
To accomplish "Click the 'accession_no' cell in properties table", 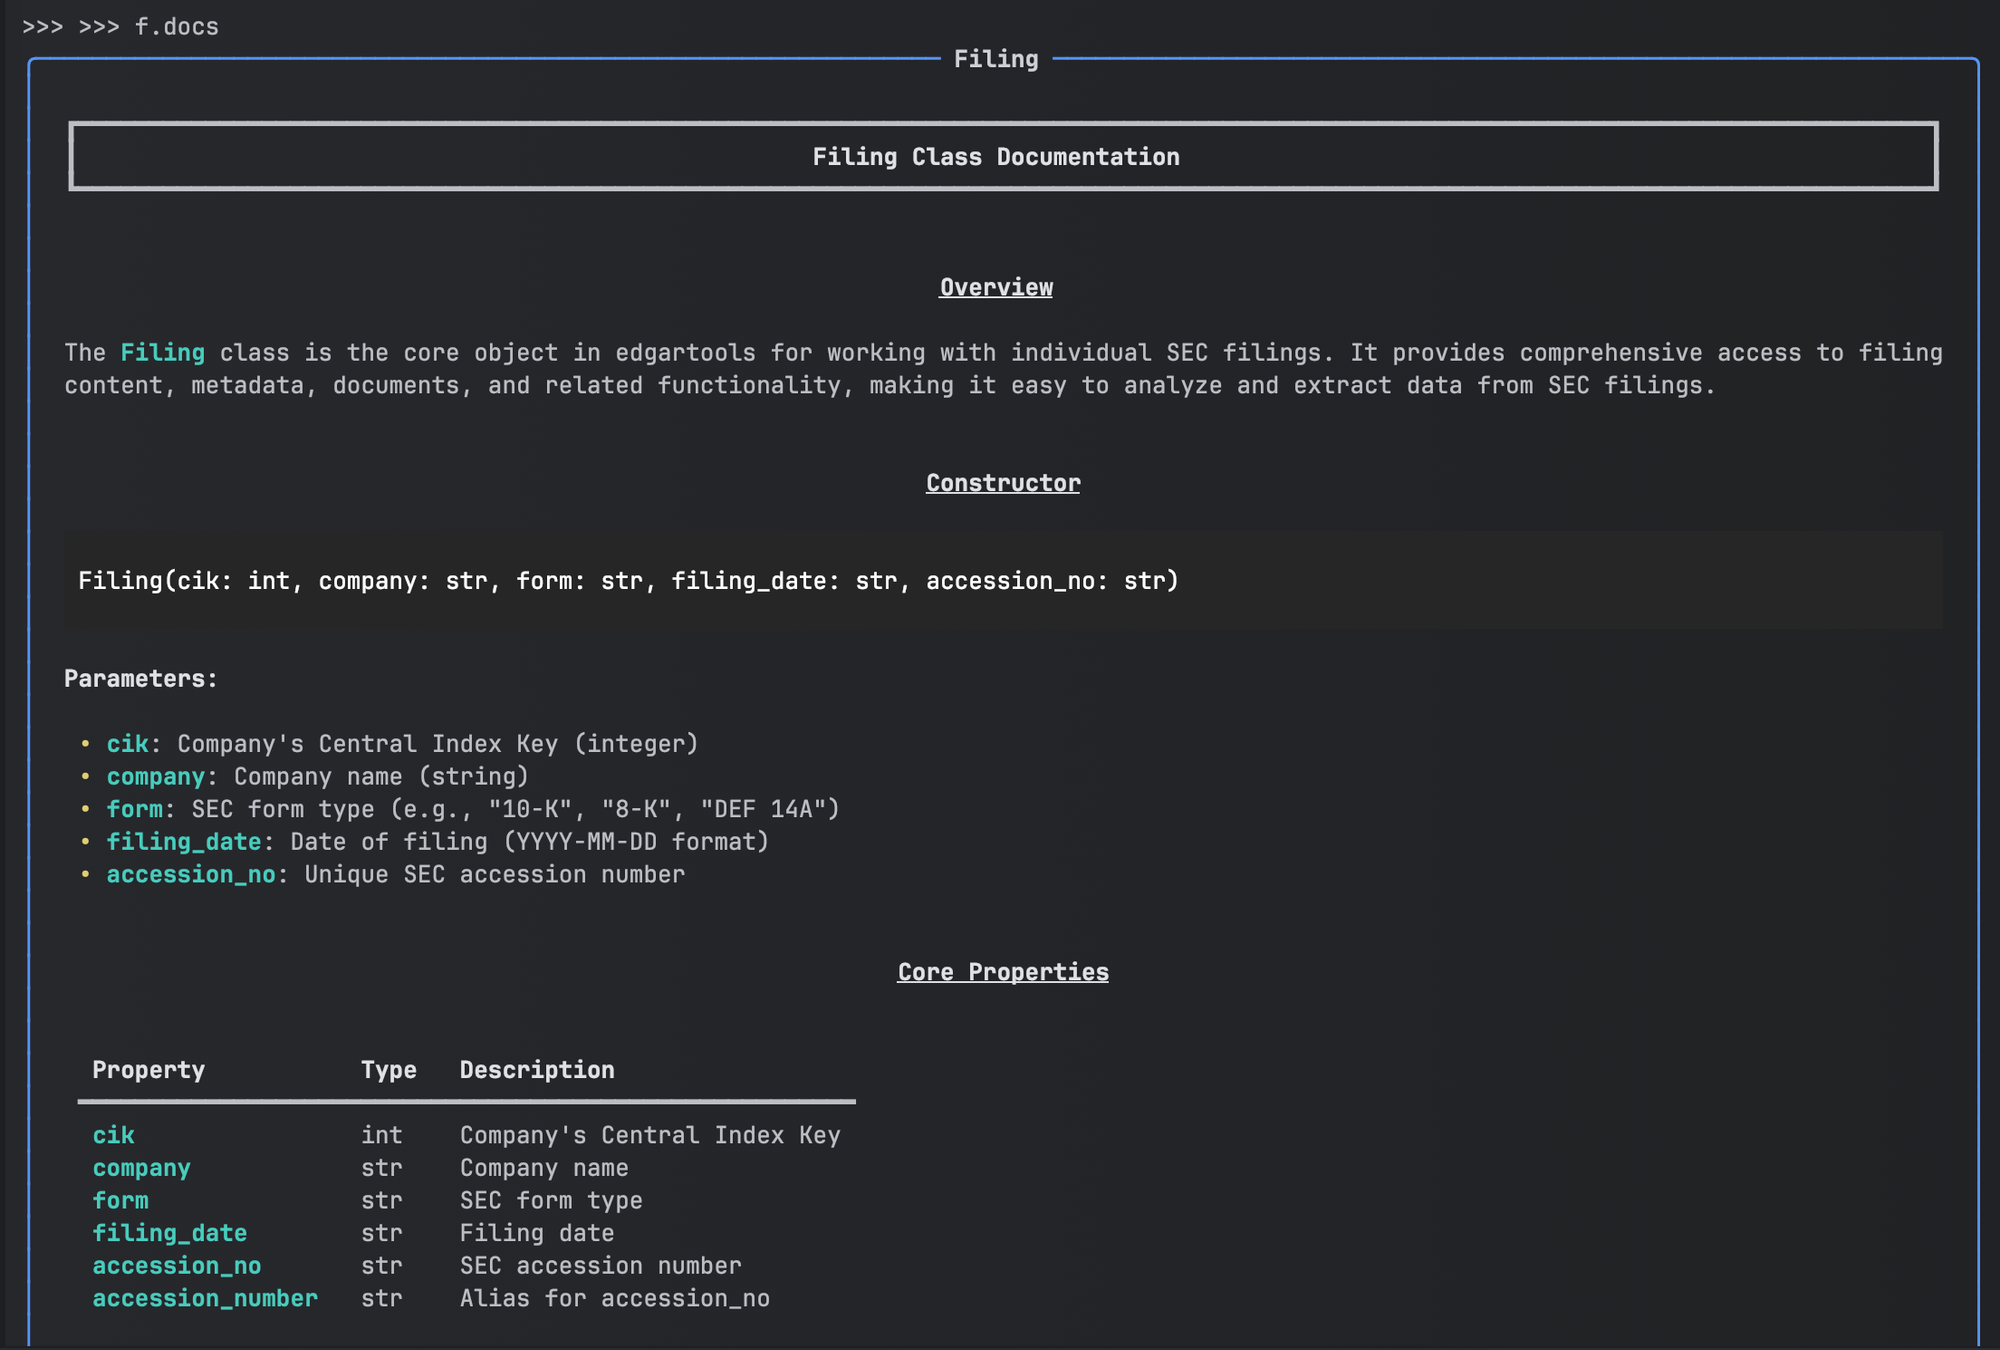I will point(177,1265).
